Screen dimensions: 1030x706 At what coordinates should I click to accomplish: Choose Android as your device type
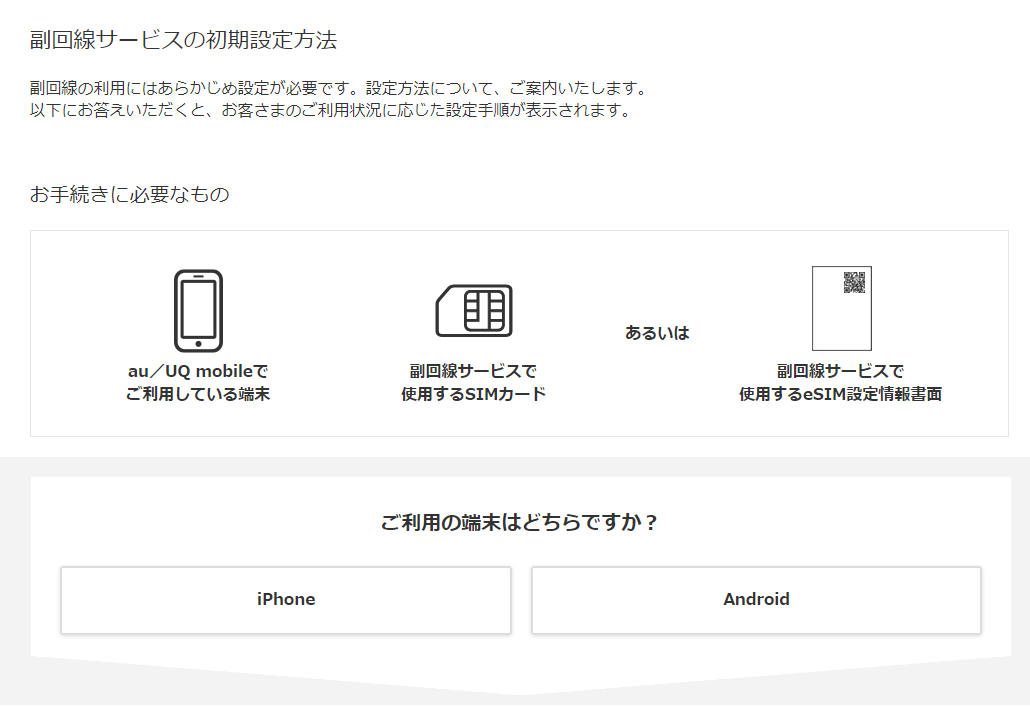click(757, 600)
